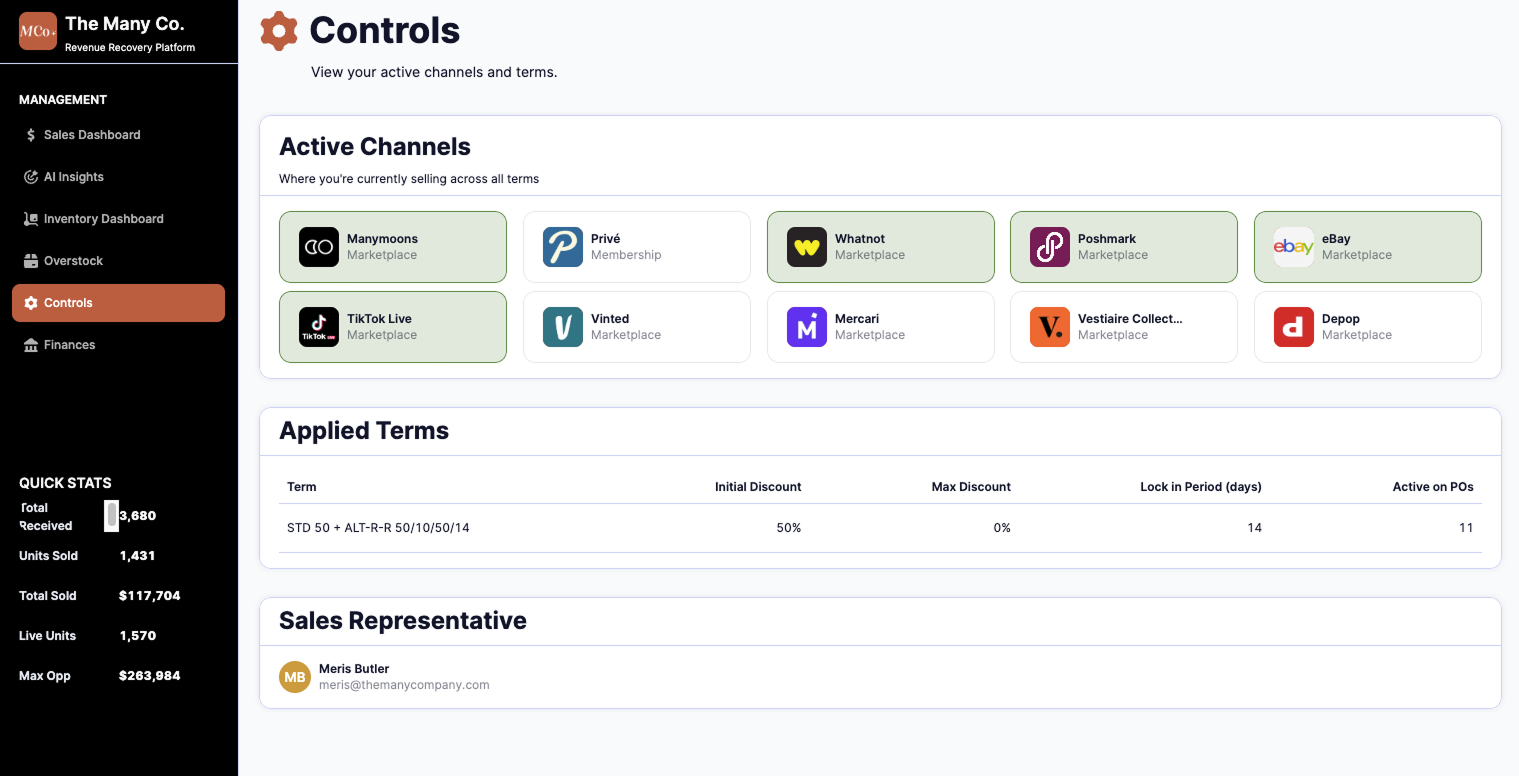Click the Mercari channel logo

pos(807,327)
